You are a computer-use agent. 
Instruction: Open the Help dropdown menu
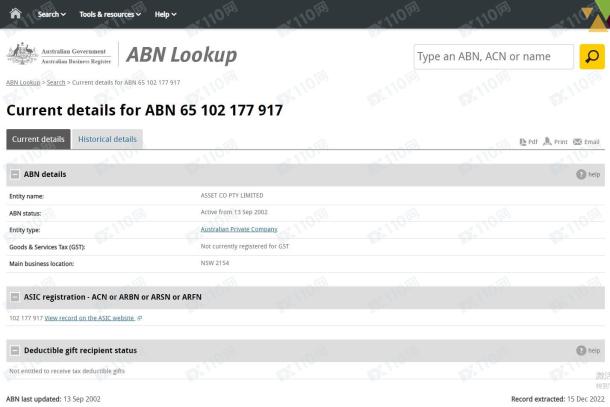click(x=165, y=14)
